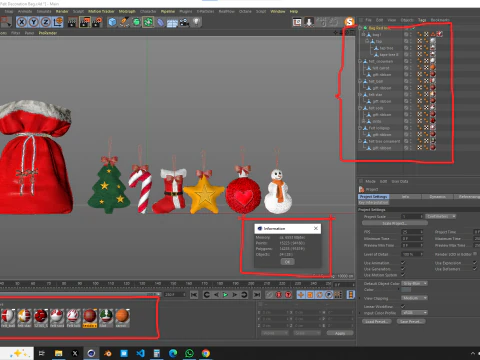Toggle visibility dots of felt carrot object
This screenshot has height=360, width=480.
[x=411, y=68]
